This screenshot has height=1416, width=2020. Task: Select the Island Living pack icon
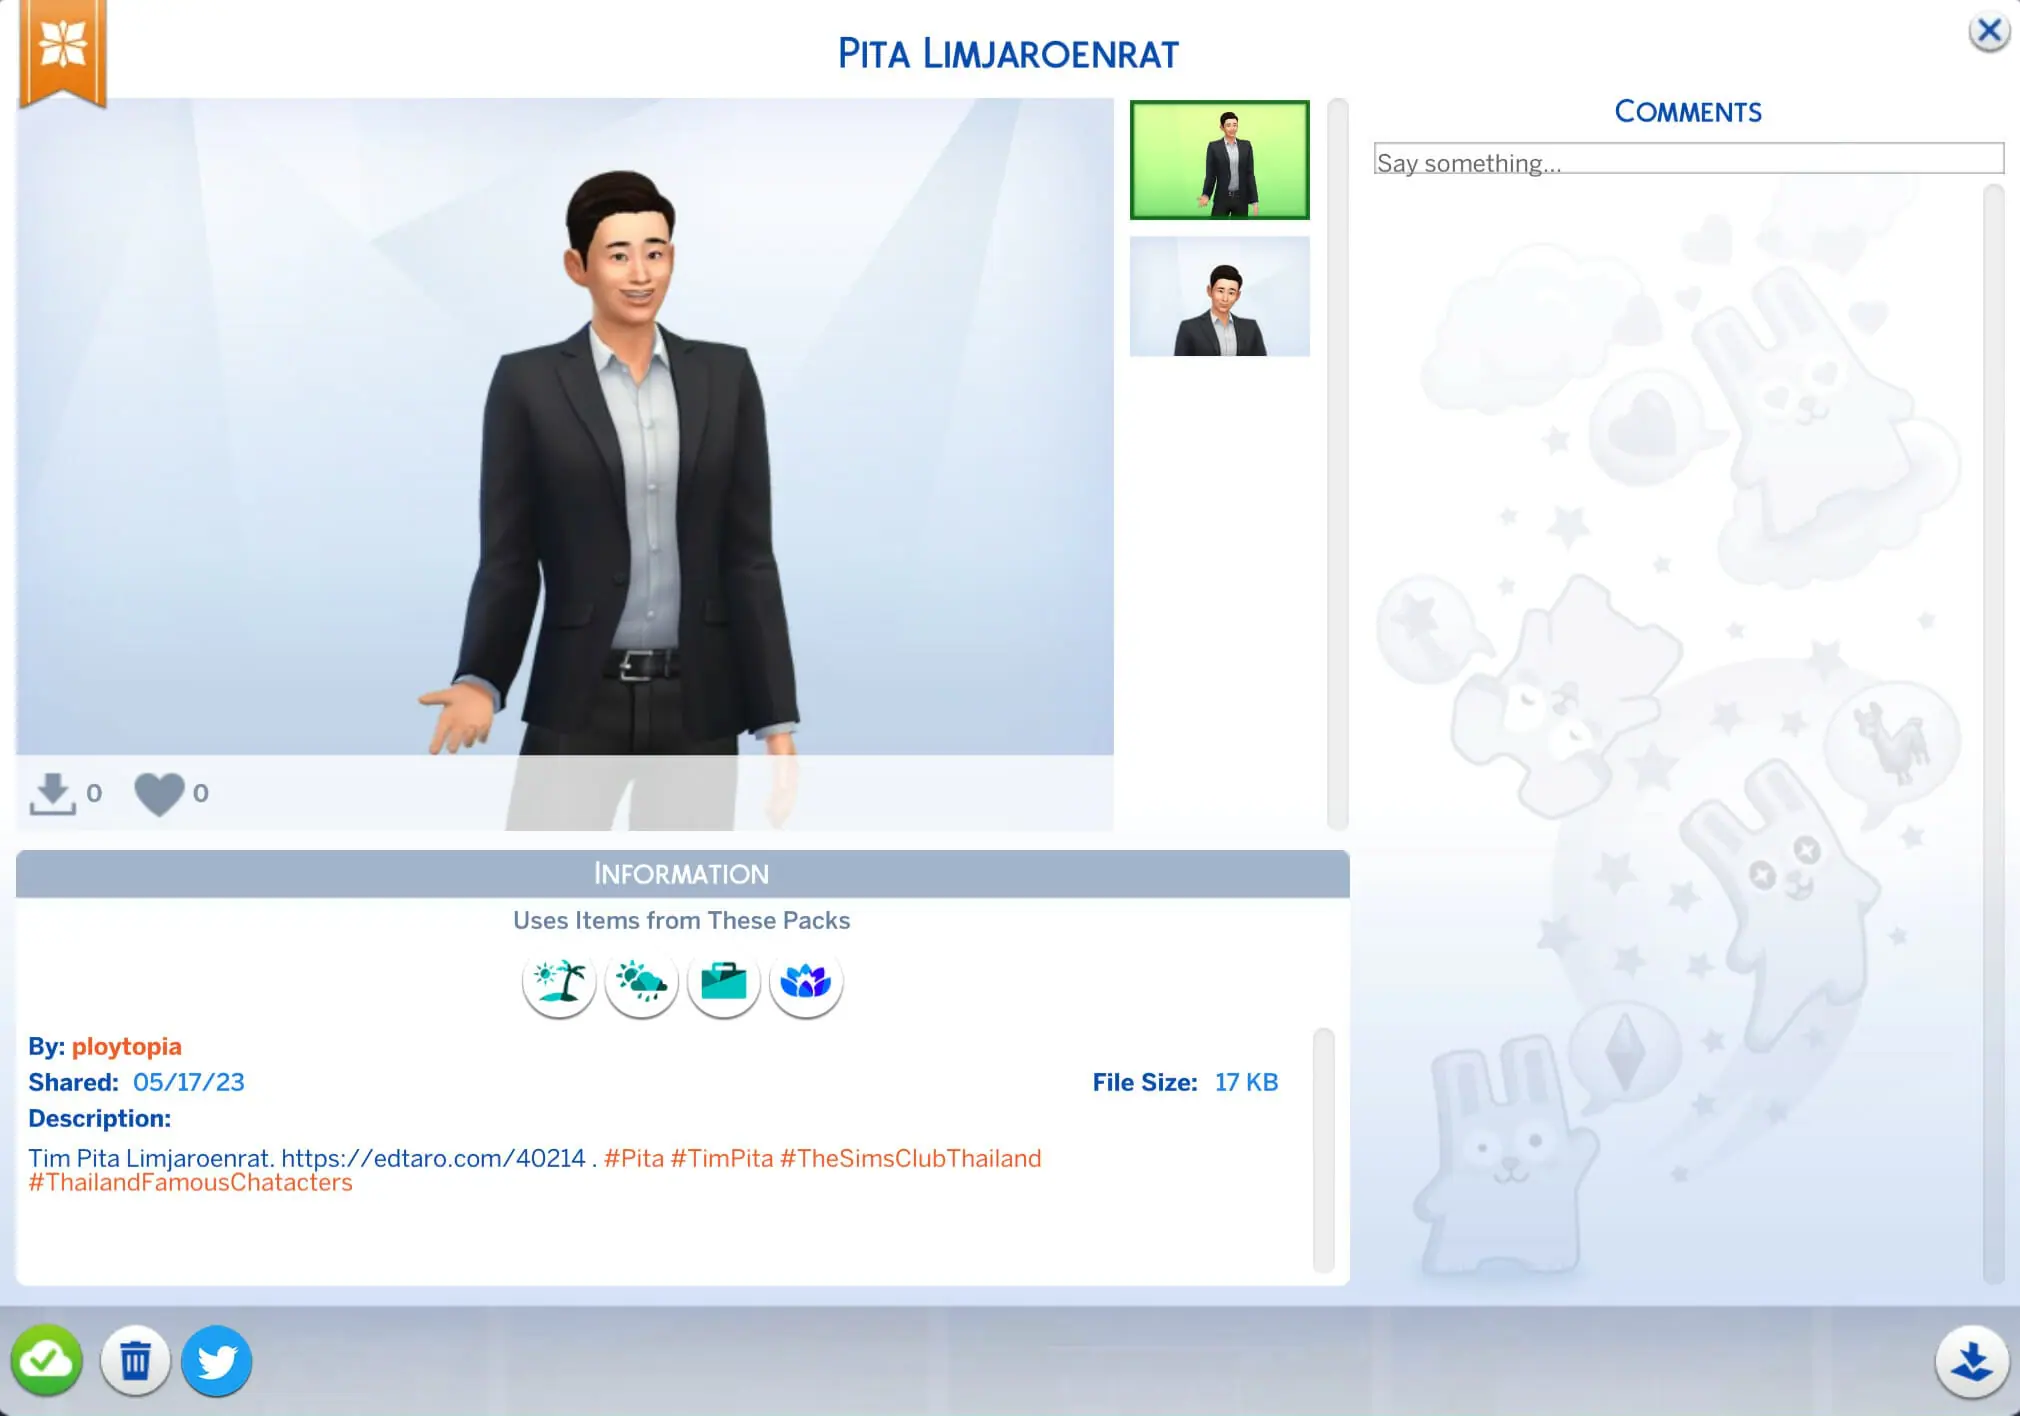(x=559, y=983)
